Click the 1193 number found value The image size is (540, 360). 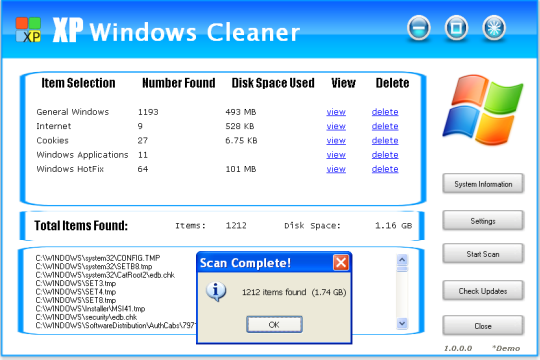(x=148, y=112)
